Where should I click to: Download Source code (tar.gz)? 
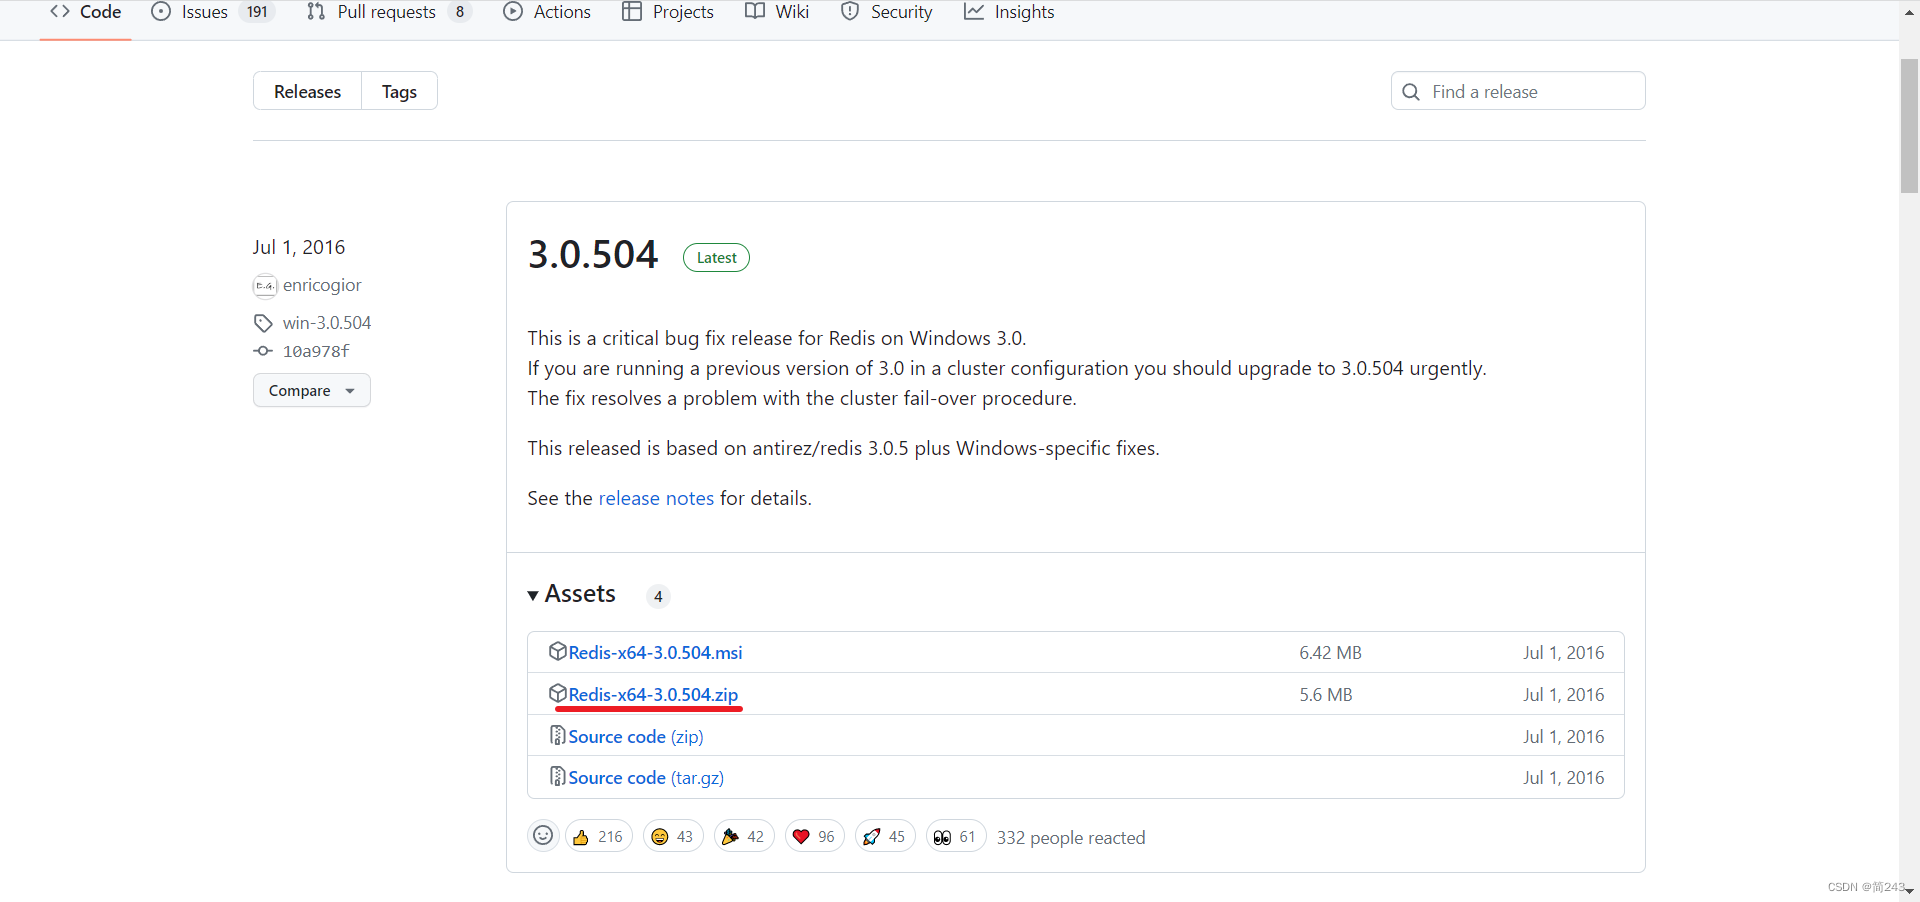[x=646, y=777]
